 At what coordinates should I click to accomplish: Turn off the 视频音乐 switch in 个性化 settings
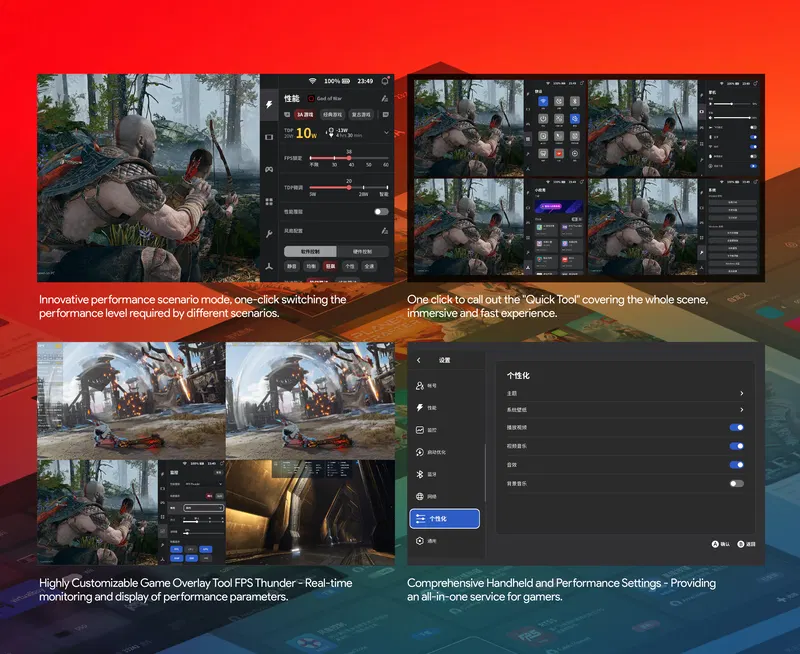tap(736, 446)
